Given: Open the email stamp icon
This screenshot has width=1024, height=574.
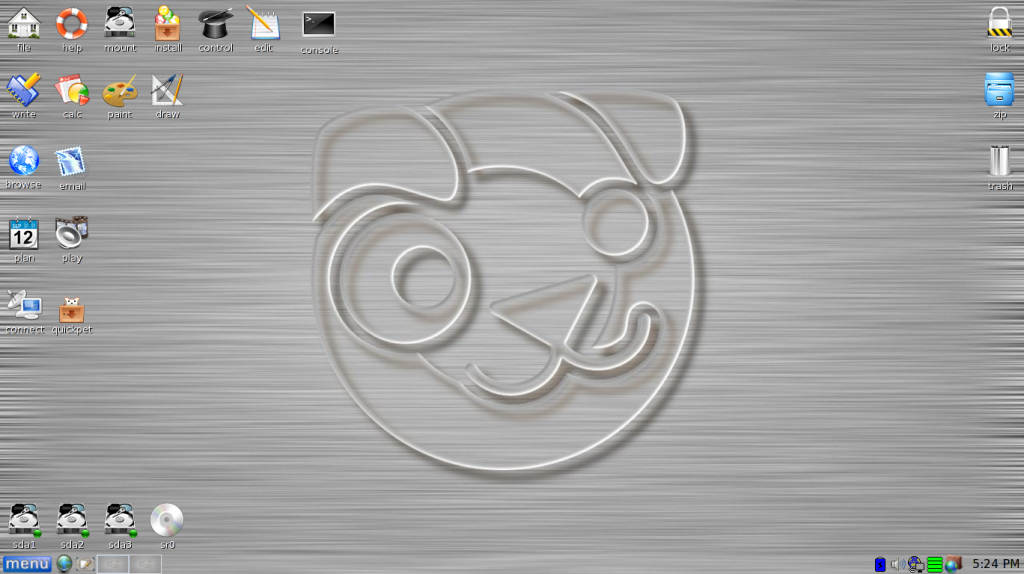Looking at the screenshot, I should (71, 162).
